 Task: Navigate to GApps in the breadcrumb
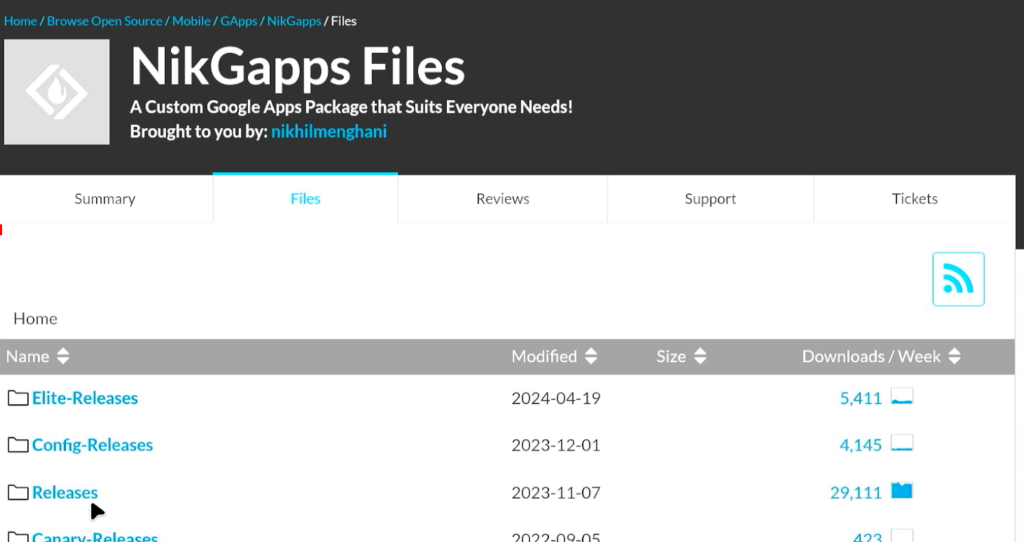[x=238, y=21]
